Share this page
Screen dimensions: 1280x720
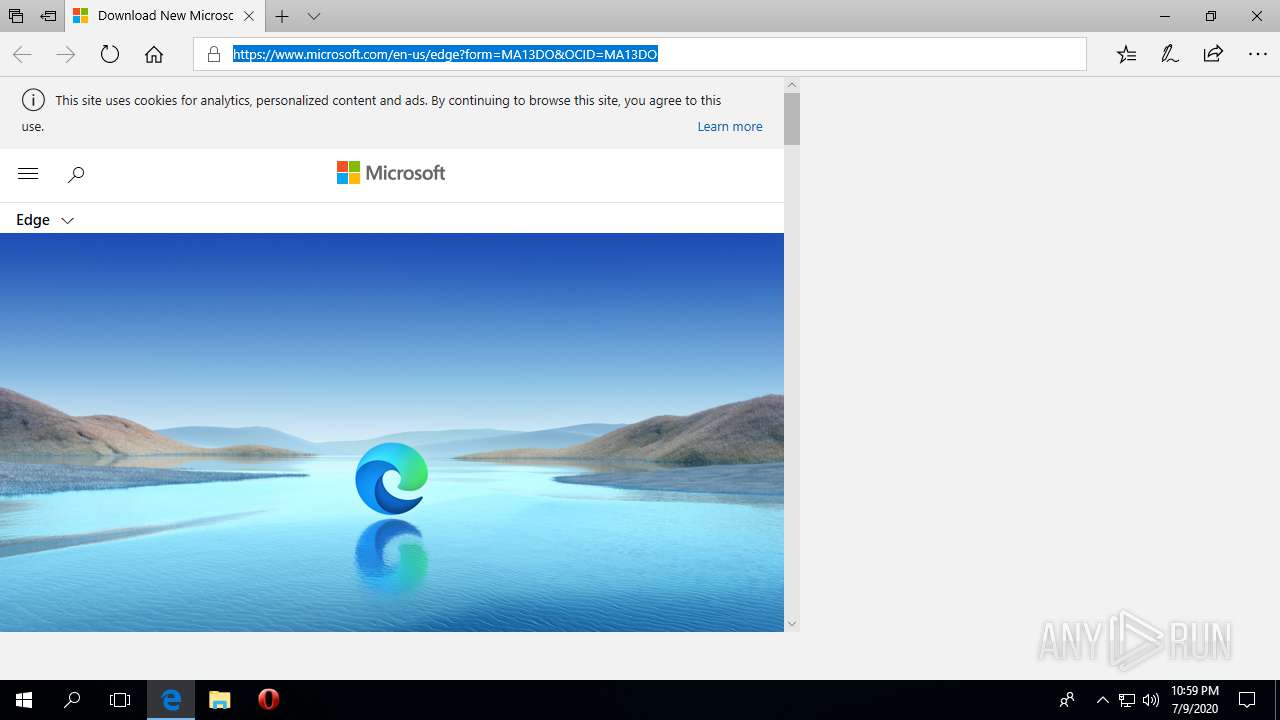[x=1213, y=54]
